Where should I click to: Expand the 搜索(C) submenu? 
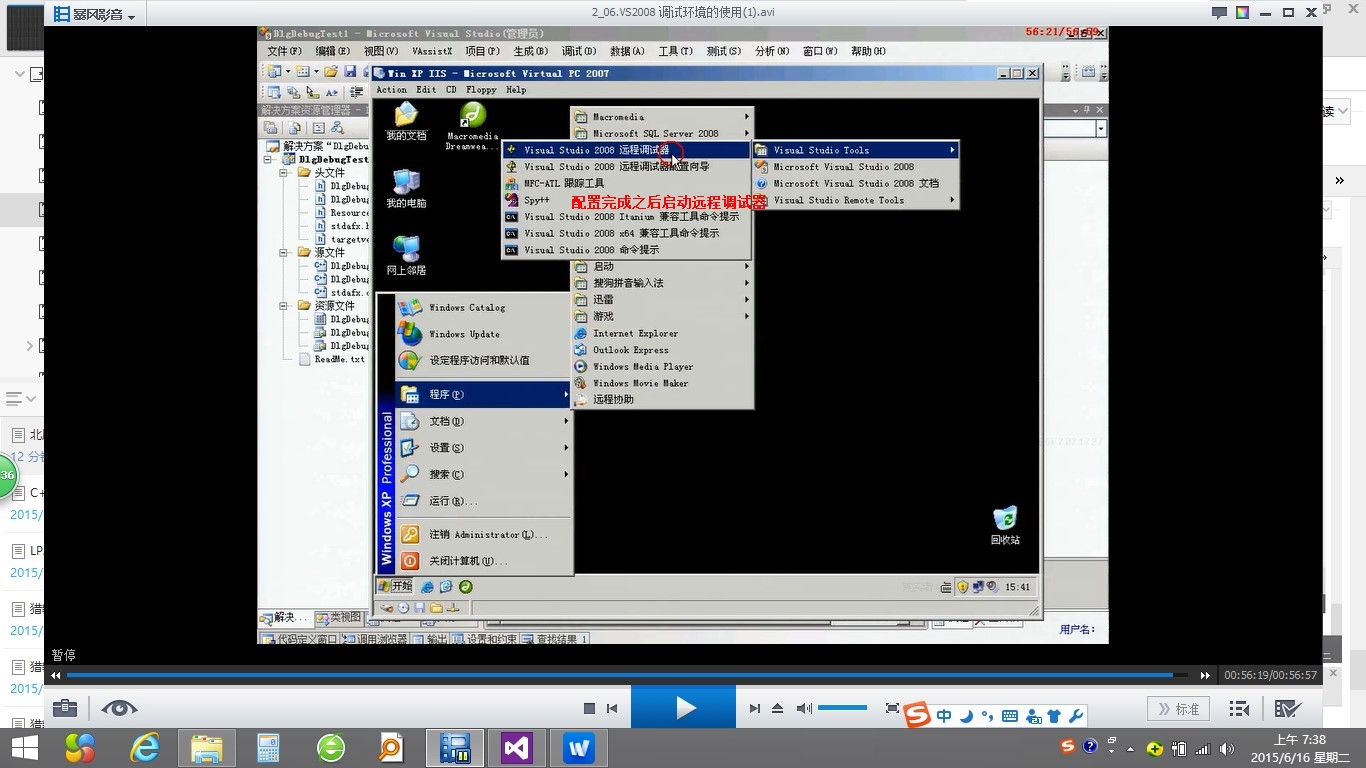point(484,474)
